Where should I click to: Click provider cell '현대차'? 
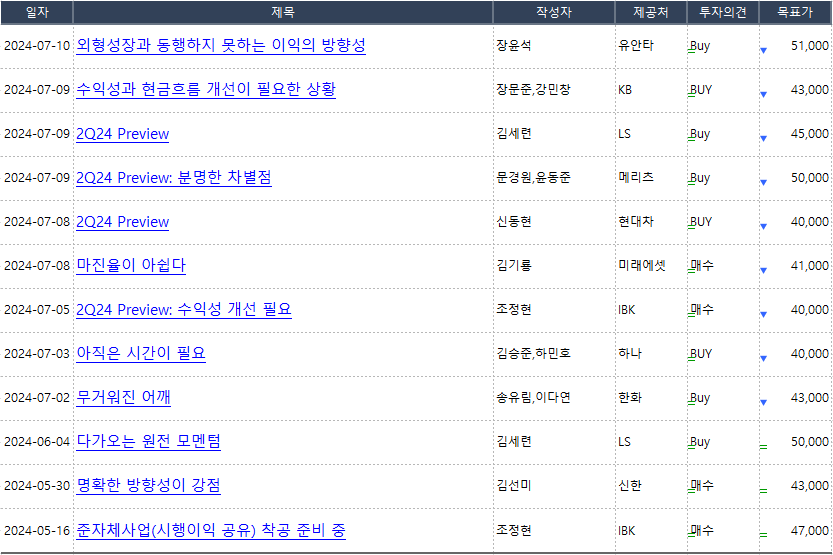pos(636,221)
